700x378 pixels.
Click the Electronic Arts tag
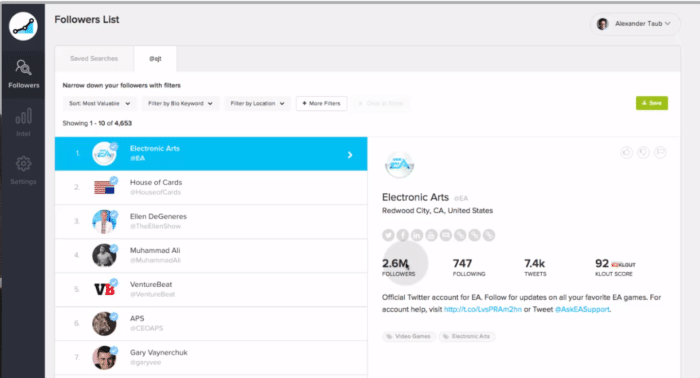tap(467, 336)
